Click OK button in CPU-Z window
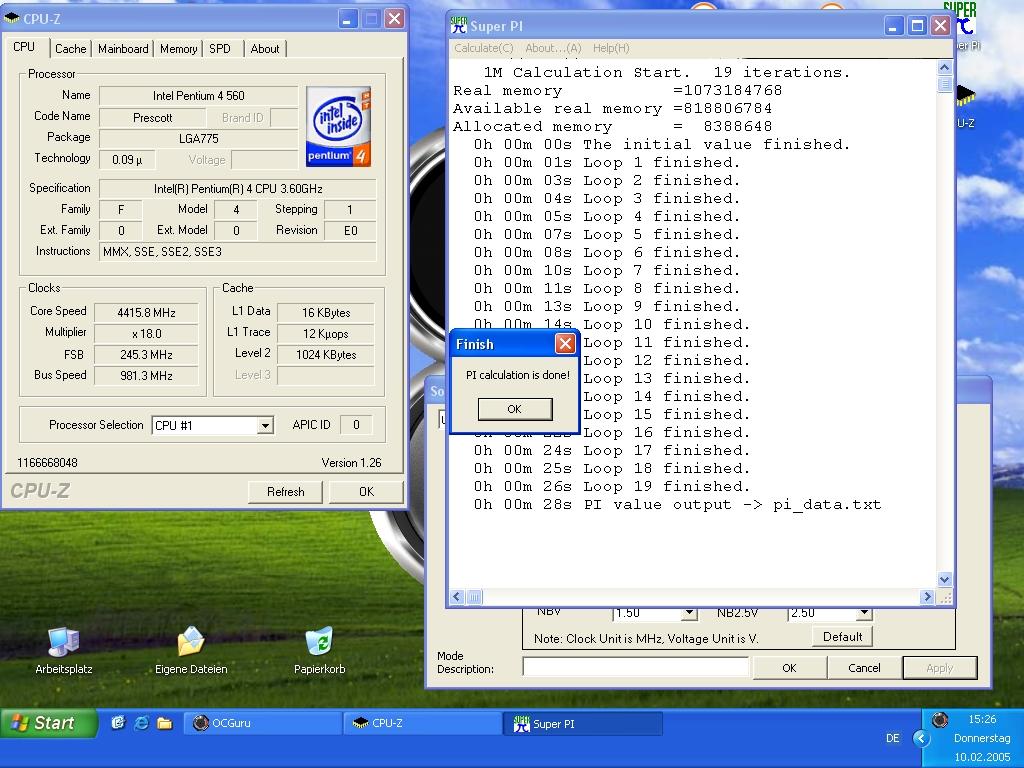 click(x=366, y=492)
